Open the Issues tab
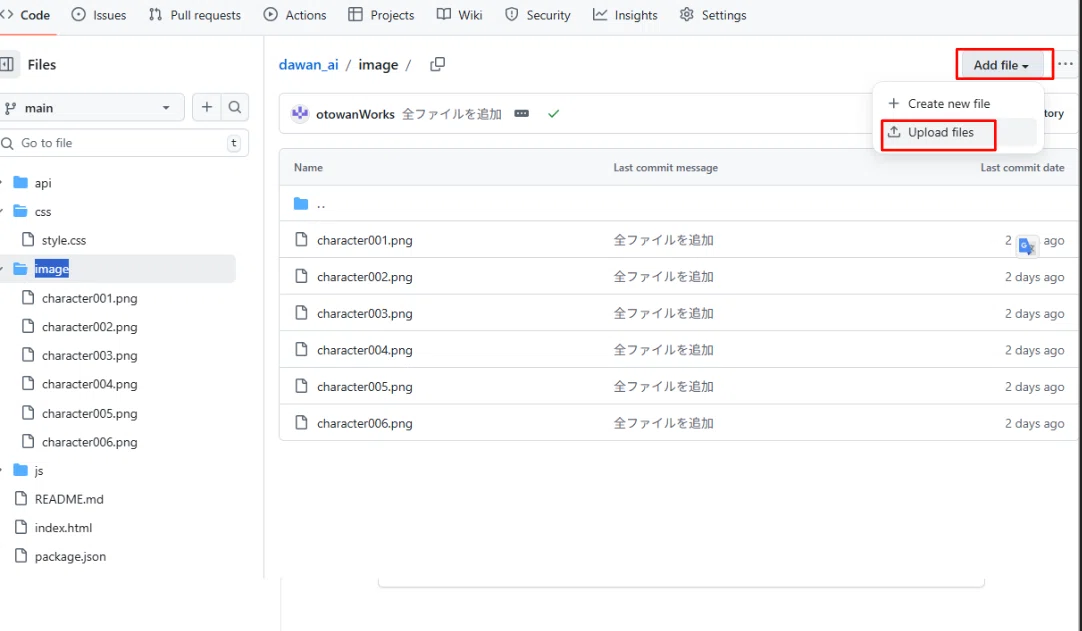1082x631 pixels. coord(99,15)
